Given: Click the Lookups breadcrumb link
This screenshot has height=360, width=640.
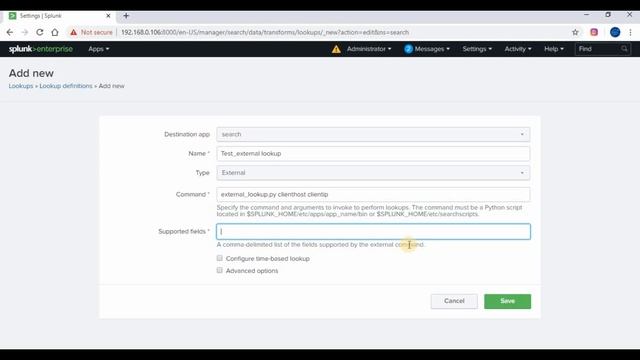Looking at the screenshot, I should pos(21,86).
